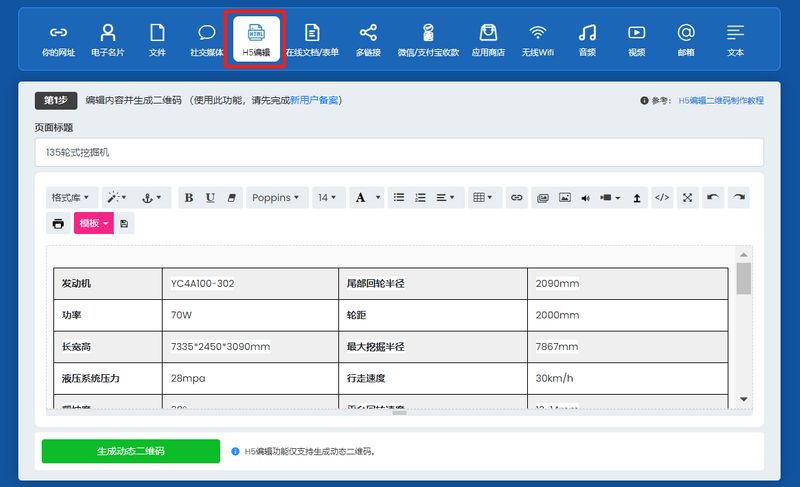Switch to the 电子名片 tab
Screen dimensions: 800x487
108,39
